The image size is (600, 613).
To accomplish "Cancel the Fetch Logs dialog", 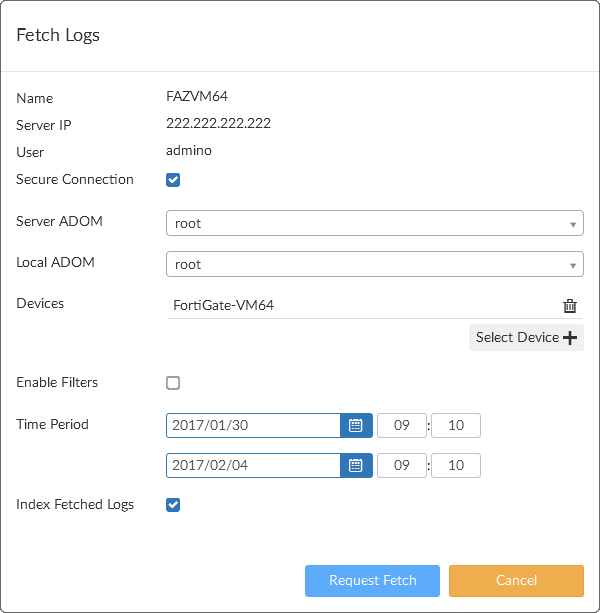I will pos(516,580).
